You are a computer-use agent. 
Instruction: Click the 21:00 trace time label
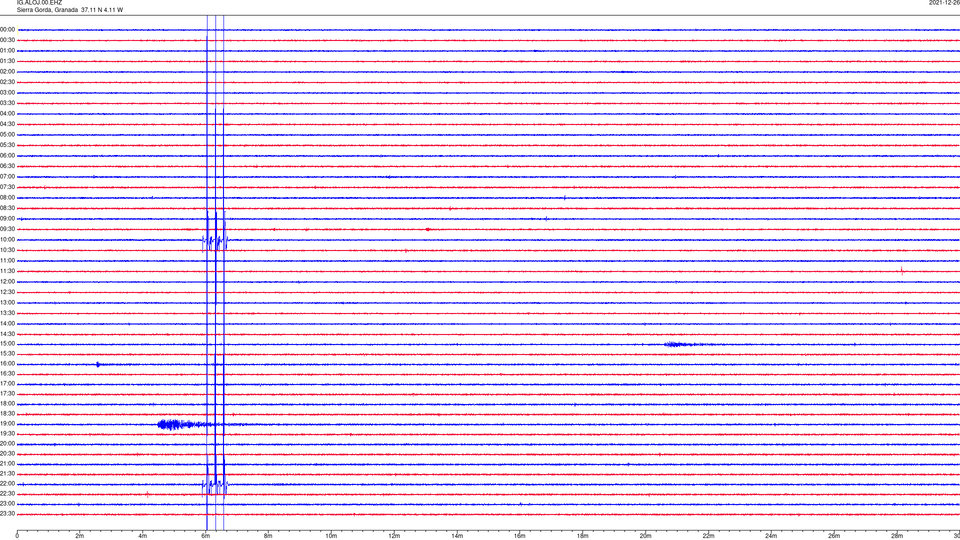[7, 464]
